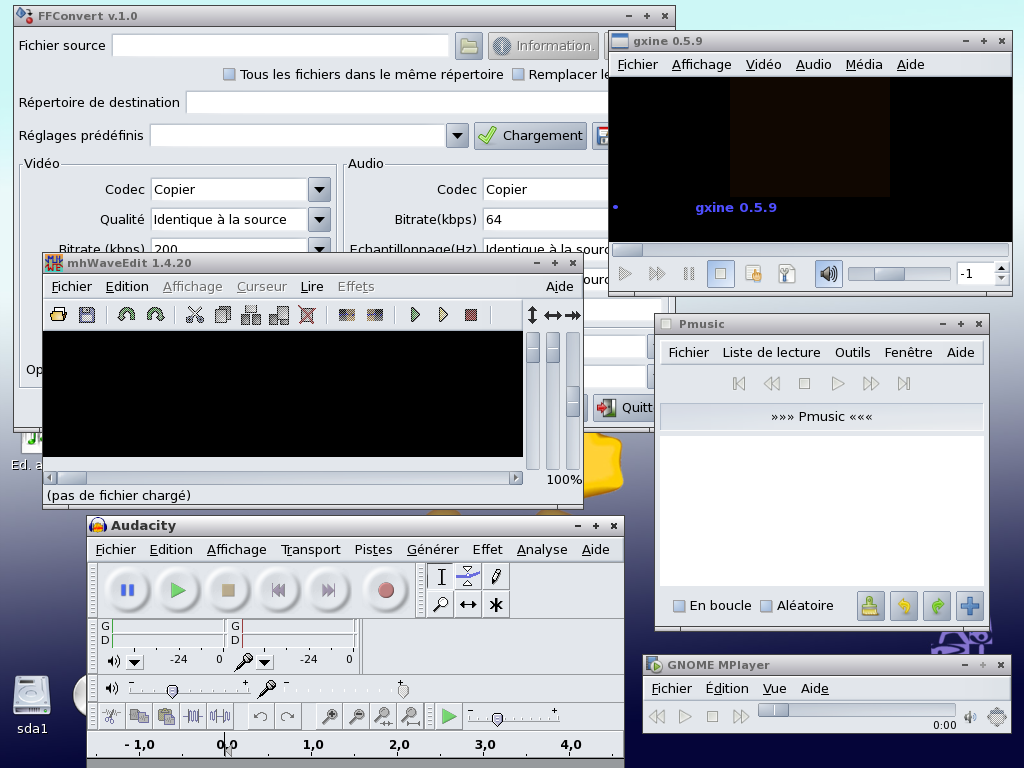
Task: Clear playlist with Pmusic broom button
Action: [x=871, y=606]
